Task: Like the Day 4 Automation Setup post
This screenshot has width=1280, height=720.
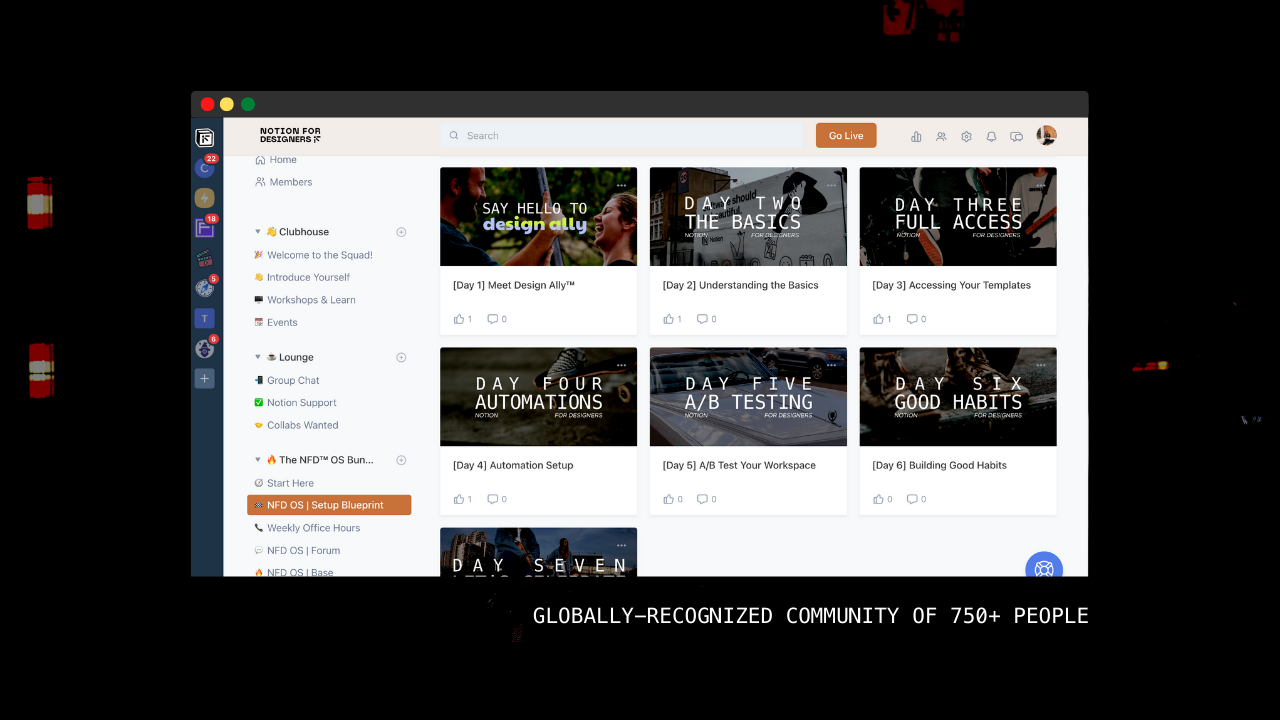Action: coord(459,499)
